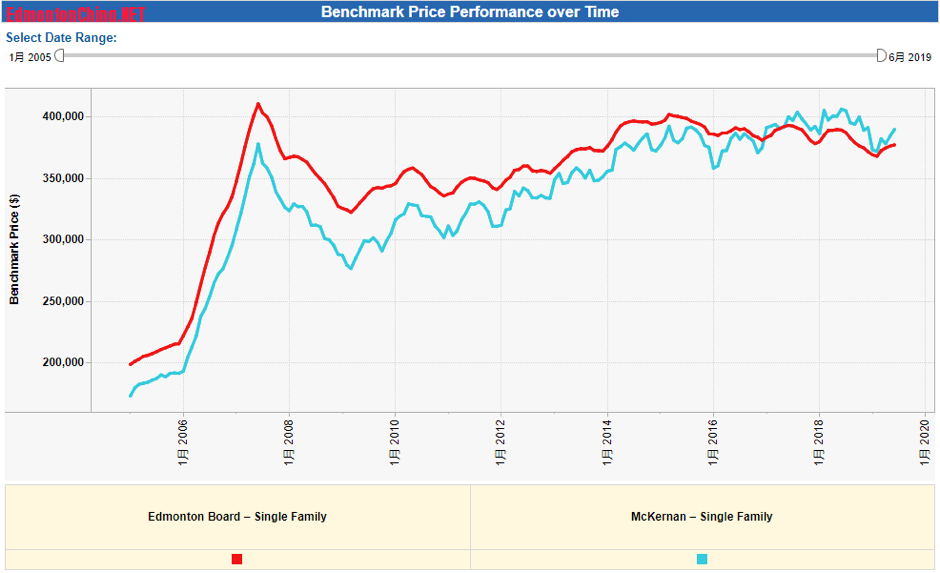The height and width of the screenshot is (573, 940).
Task: Select the Edmonton Board – Single Family legend label
Action: (237, 517)
